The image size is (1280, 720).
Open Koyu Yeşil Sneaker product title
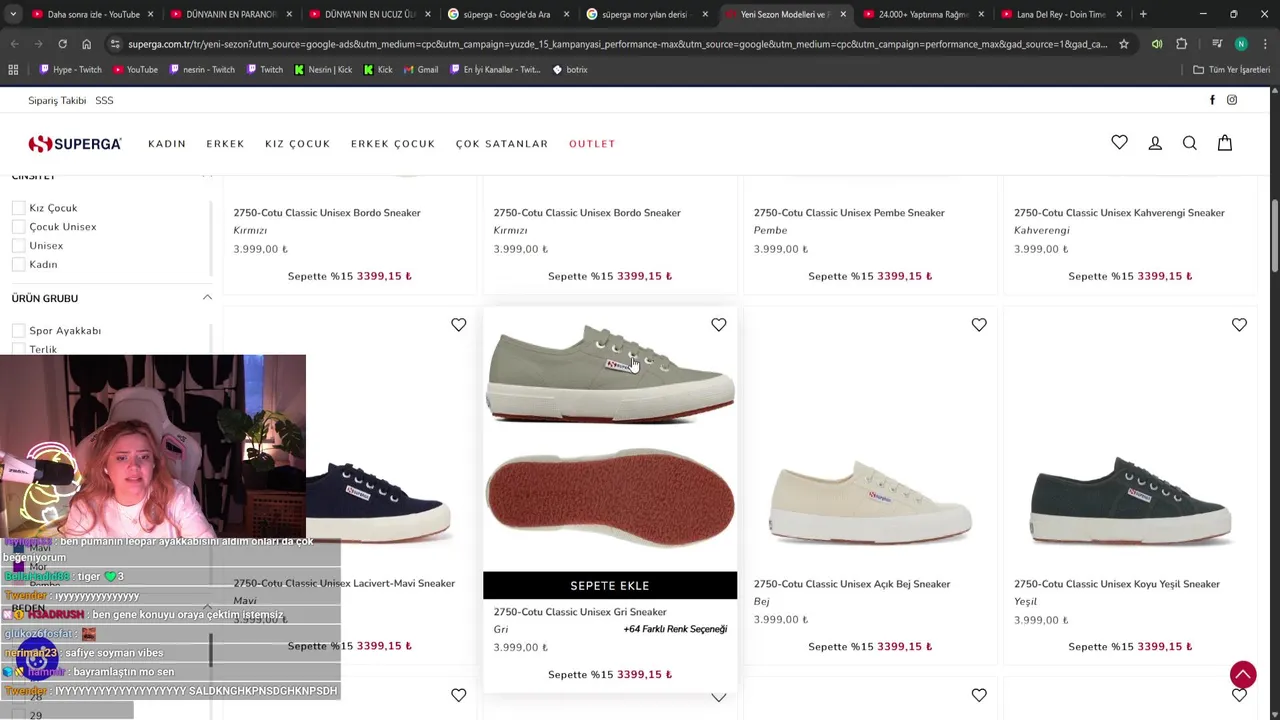[1117, 584]
